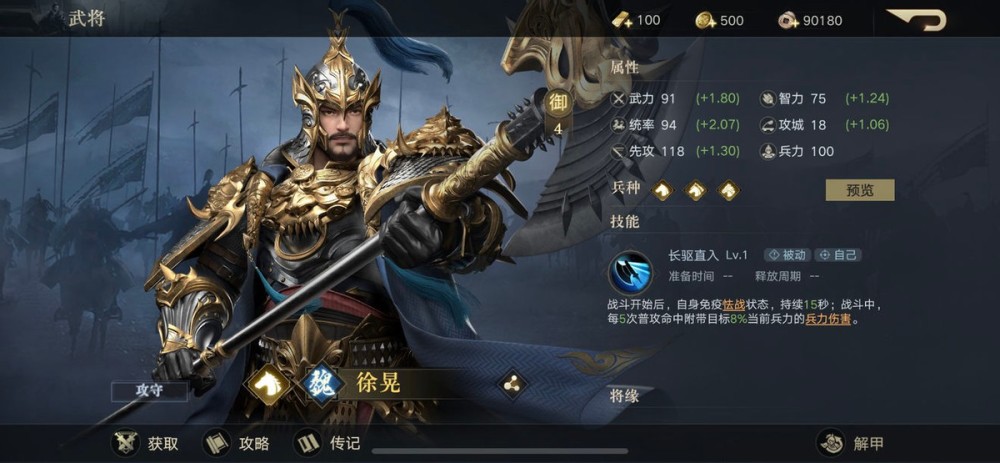Viewport: 1000px width, 463px height.
Task: Click the first troop type diamond icon
Action: click(x=663, y=189)
